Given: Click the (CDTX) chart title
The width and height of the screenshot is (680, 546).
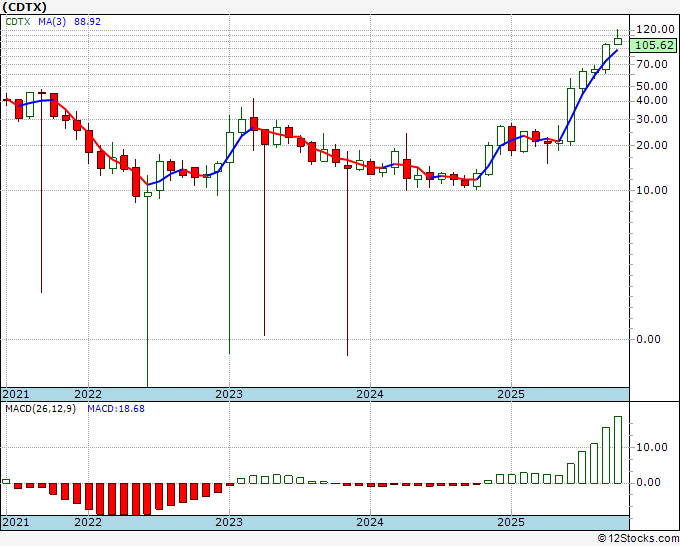Looking at the screenshot, I should tap(24, 7).
